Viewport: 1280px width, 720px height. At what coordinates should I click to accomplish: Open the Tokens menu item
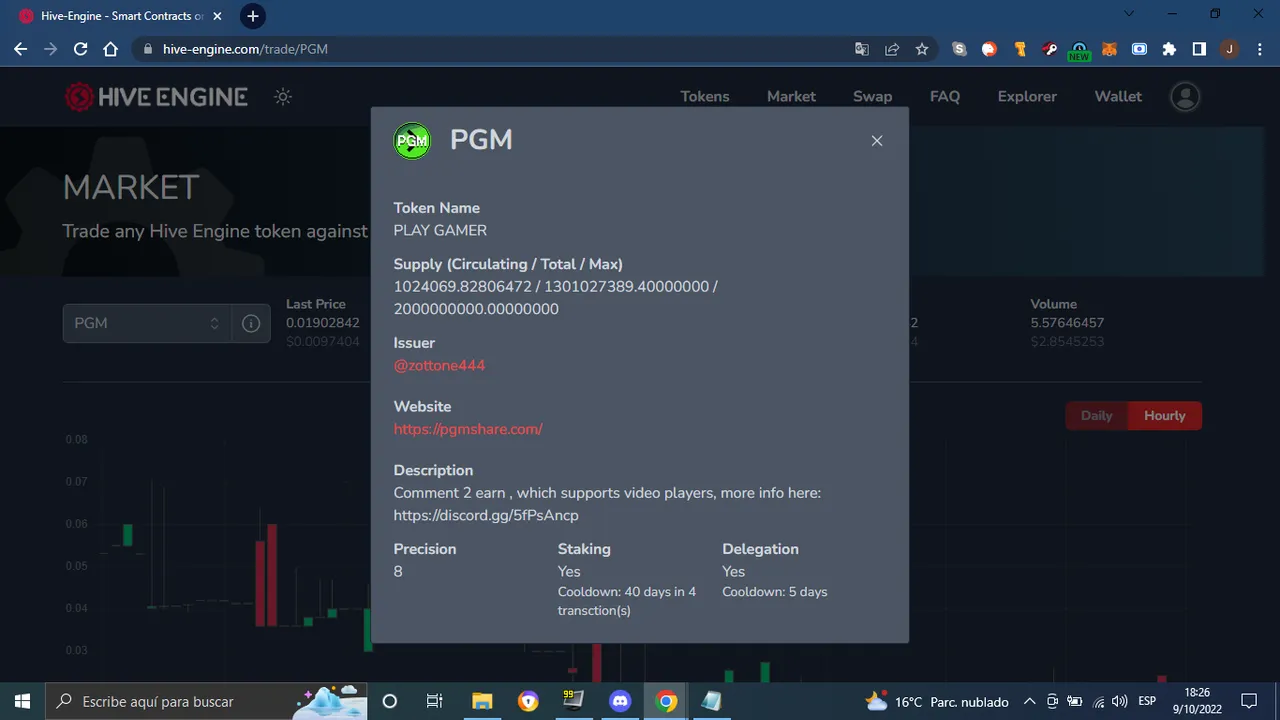point(705,97)
